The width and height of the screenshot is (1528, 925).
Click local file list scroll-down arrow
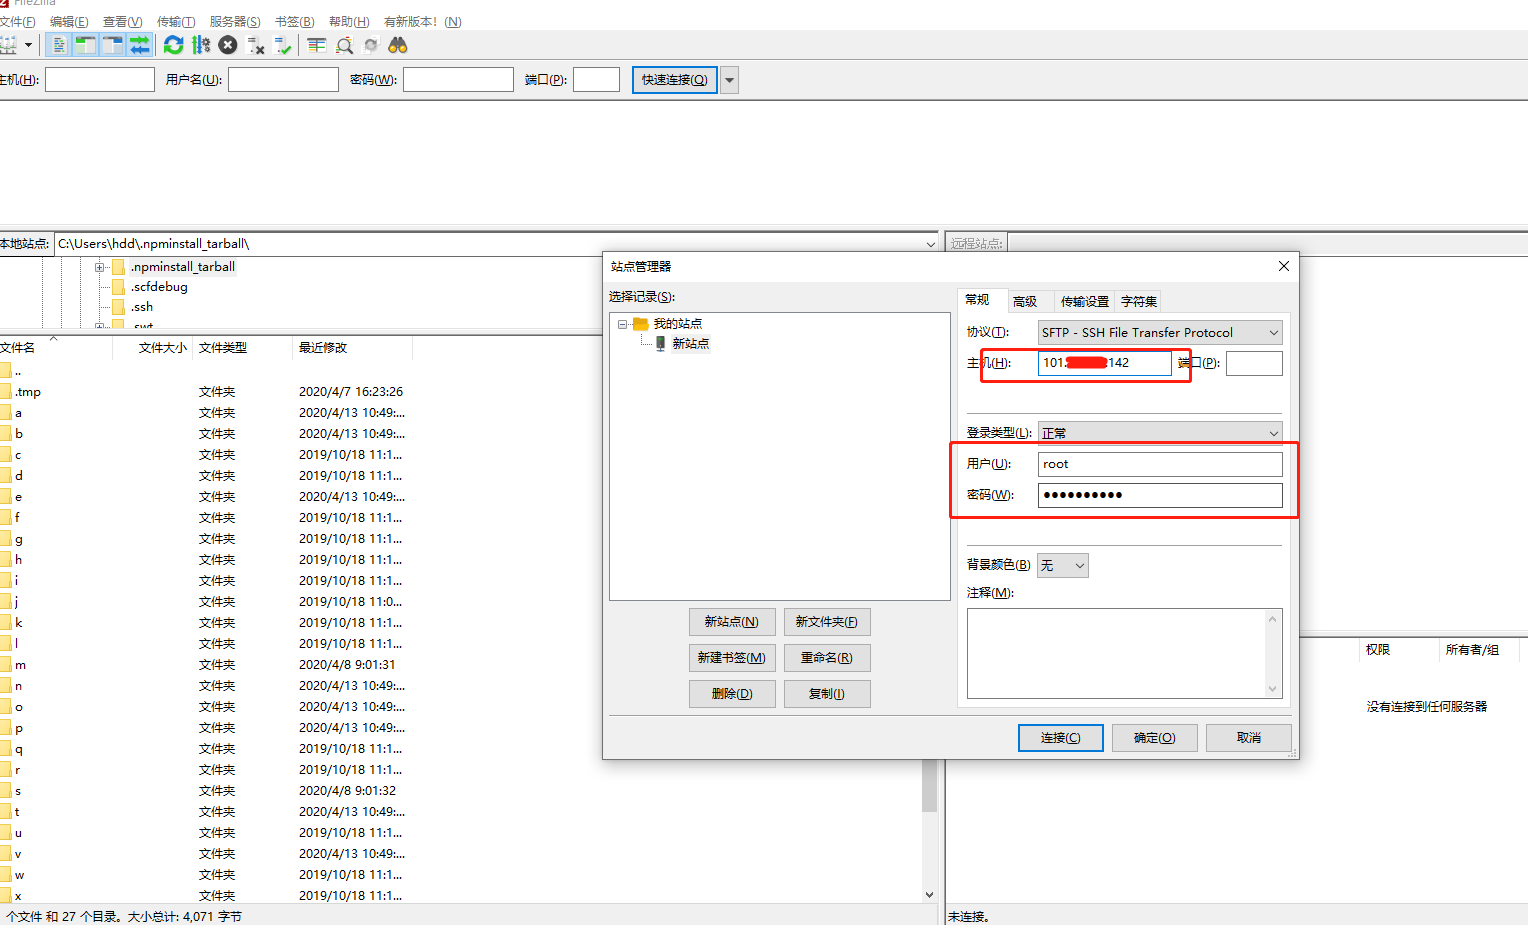point(930,895)
